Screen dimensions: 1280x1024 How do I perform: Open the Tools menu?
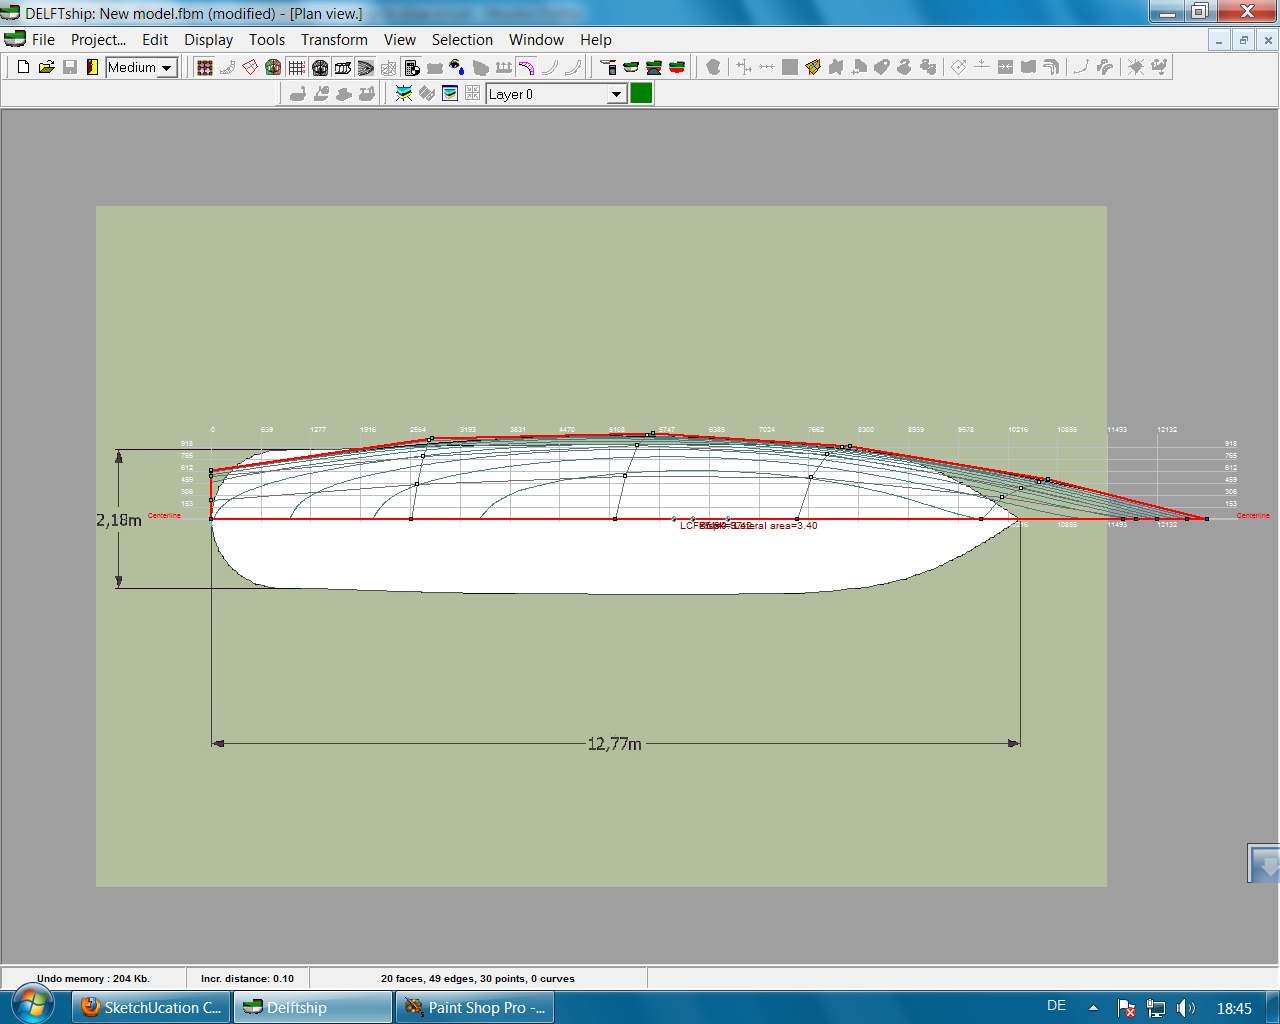pos(267,40)
